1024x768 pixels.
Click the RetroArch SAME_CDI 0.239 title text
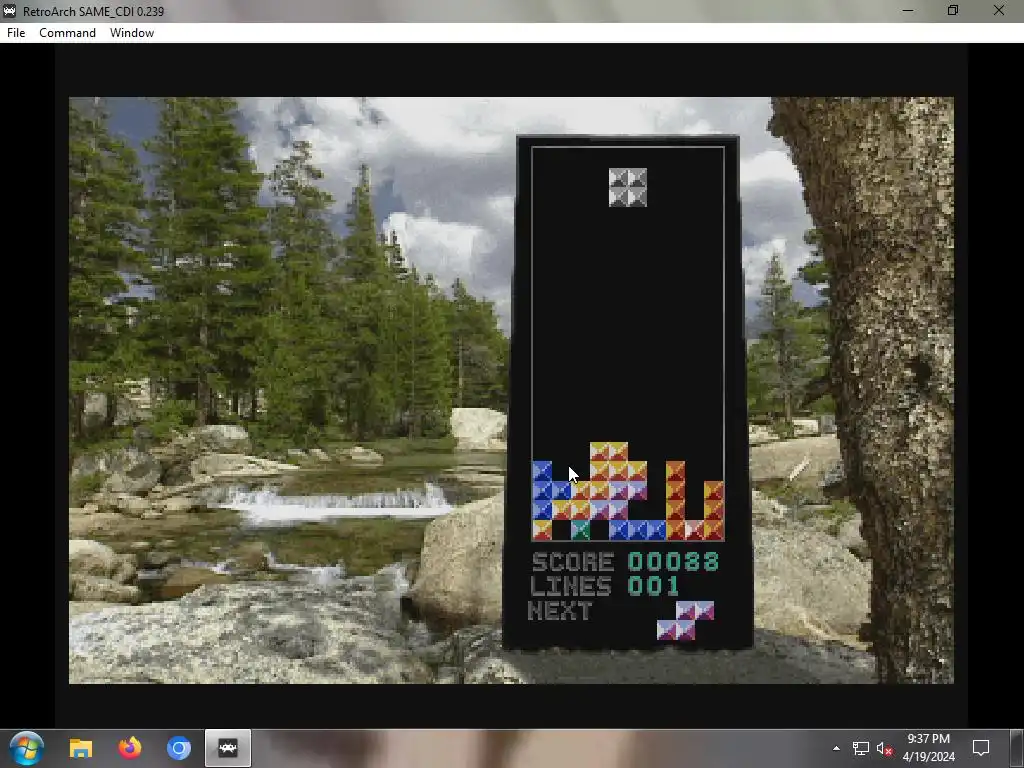[93, 12]
